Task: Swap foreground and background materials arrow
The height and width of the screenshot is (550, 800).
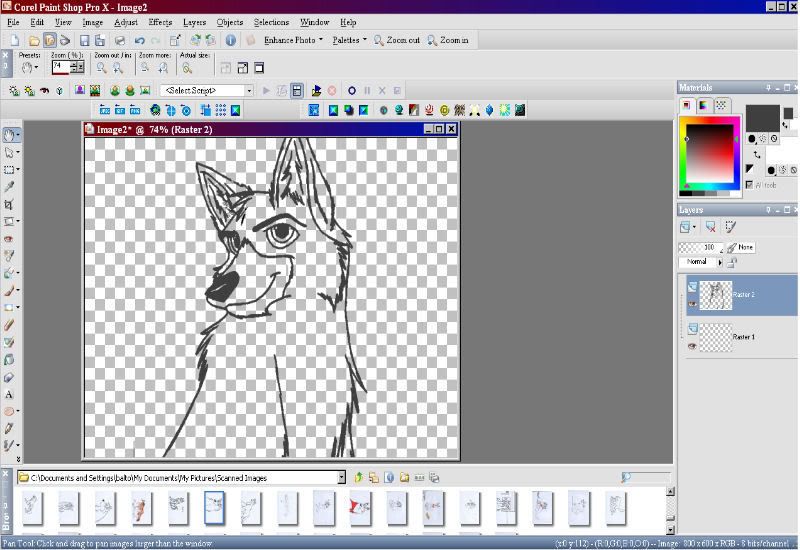Action: (757, 154)
